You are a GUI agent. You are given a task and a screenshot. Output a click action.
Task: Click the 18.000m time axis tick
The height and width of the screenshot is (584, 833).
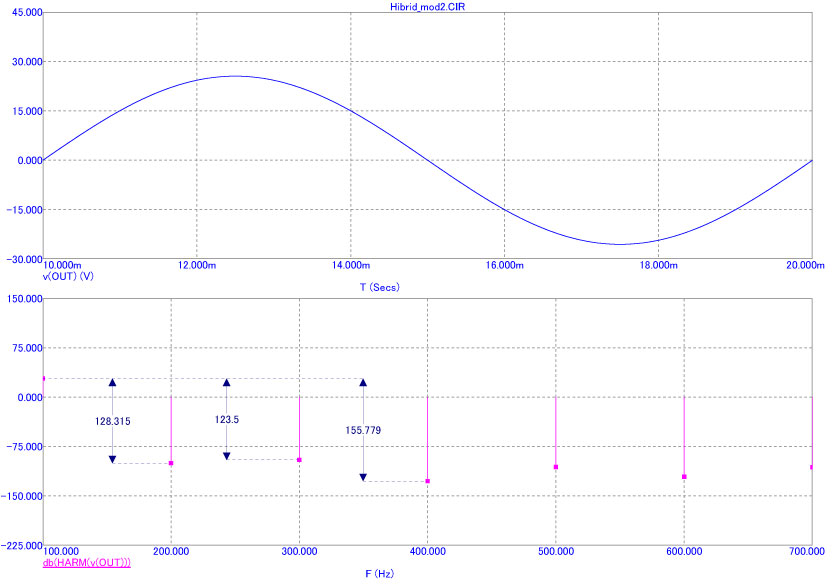coord(659,265)
